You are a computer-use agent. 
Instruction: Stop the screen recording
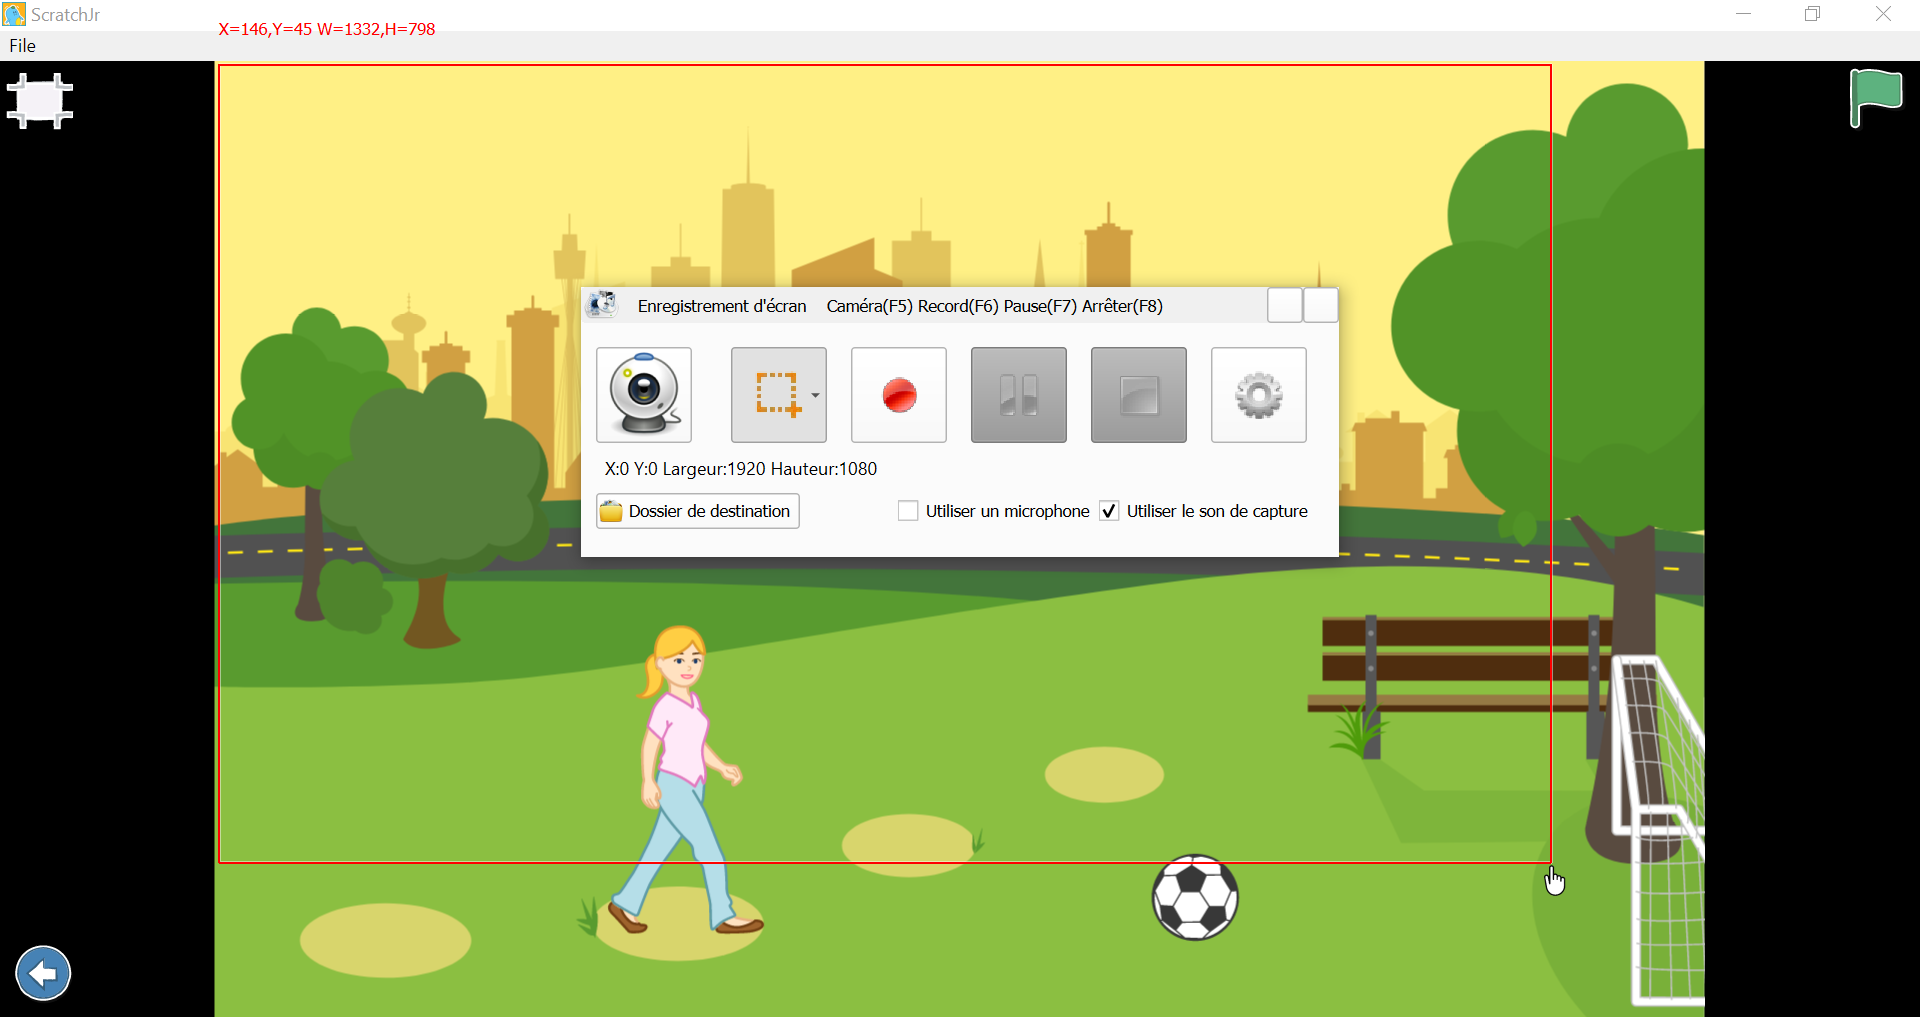(x=1139, y=395)
